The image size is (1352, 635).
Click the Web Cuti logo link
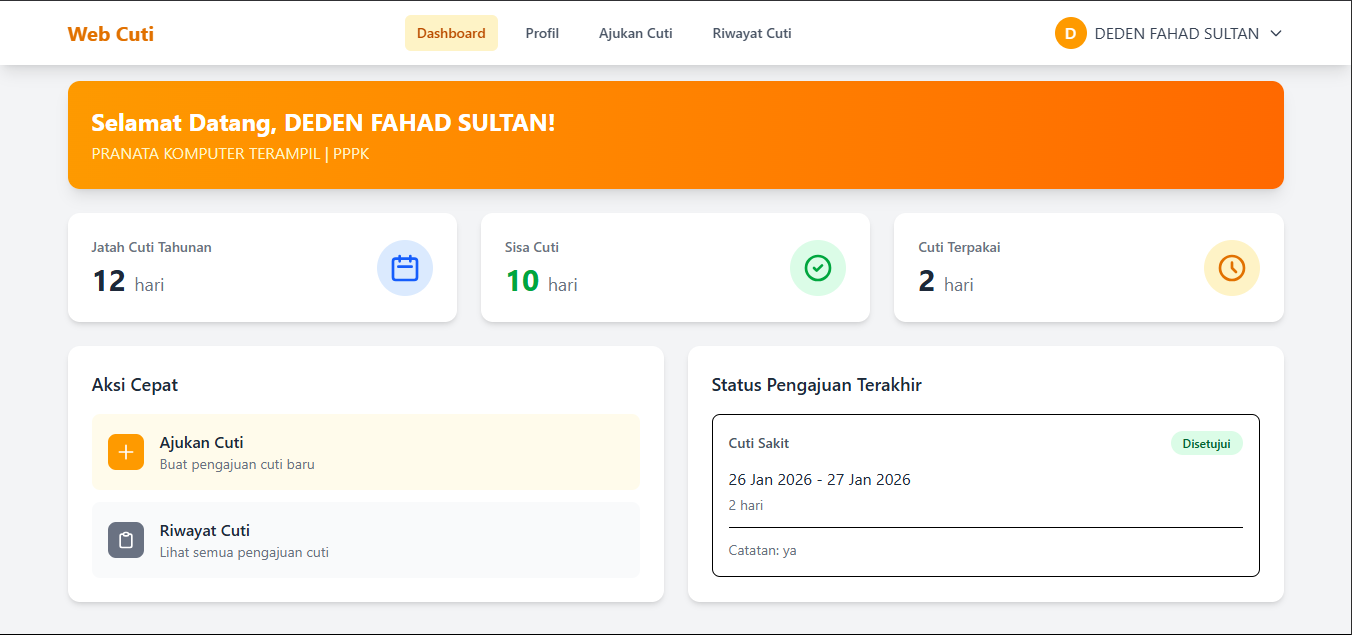click(x=111, y=34)
